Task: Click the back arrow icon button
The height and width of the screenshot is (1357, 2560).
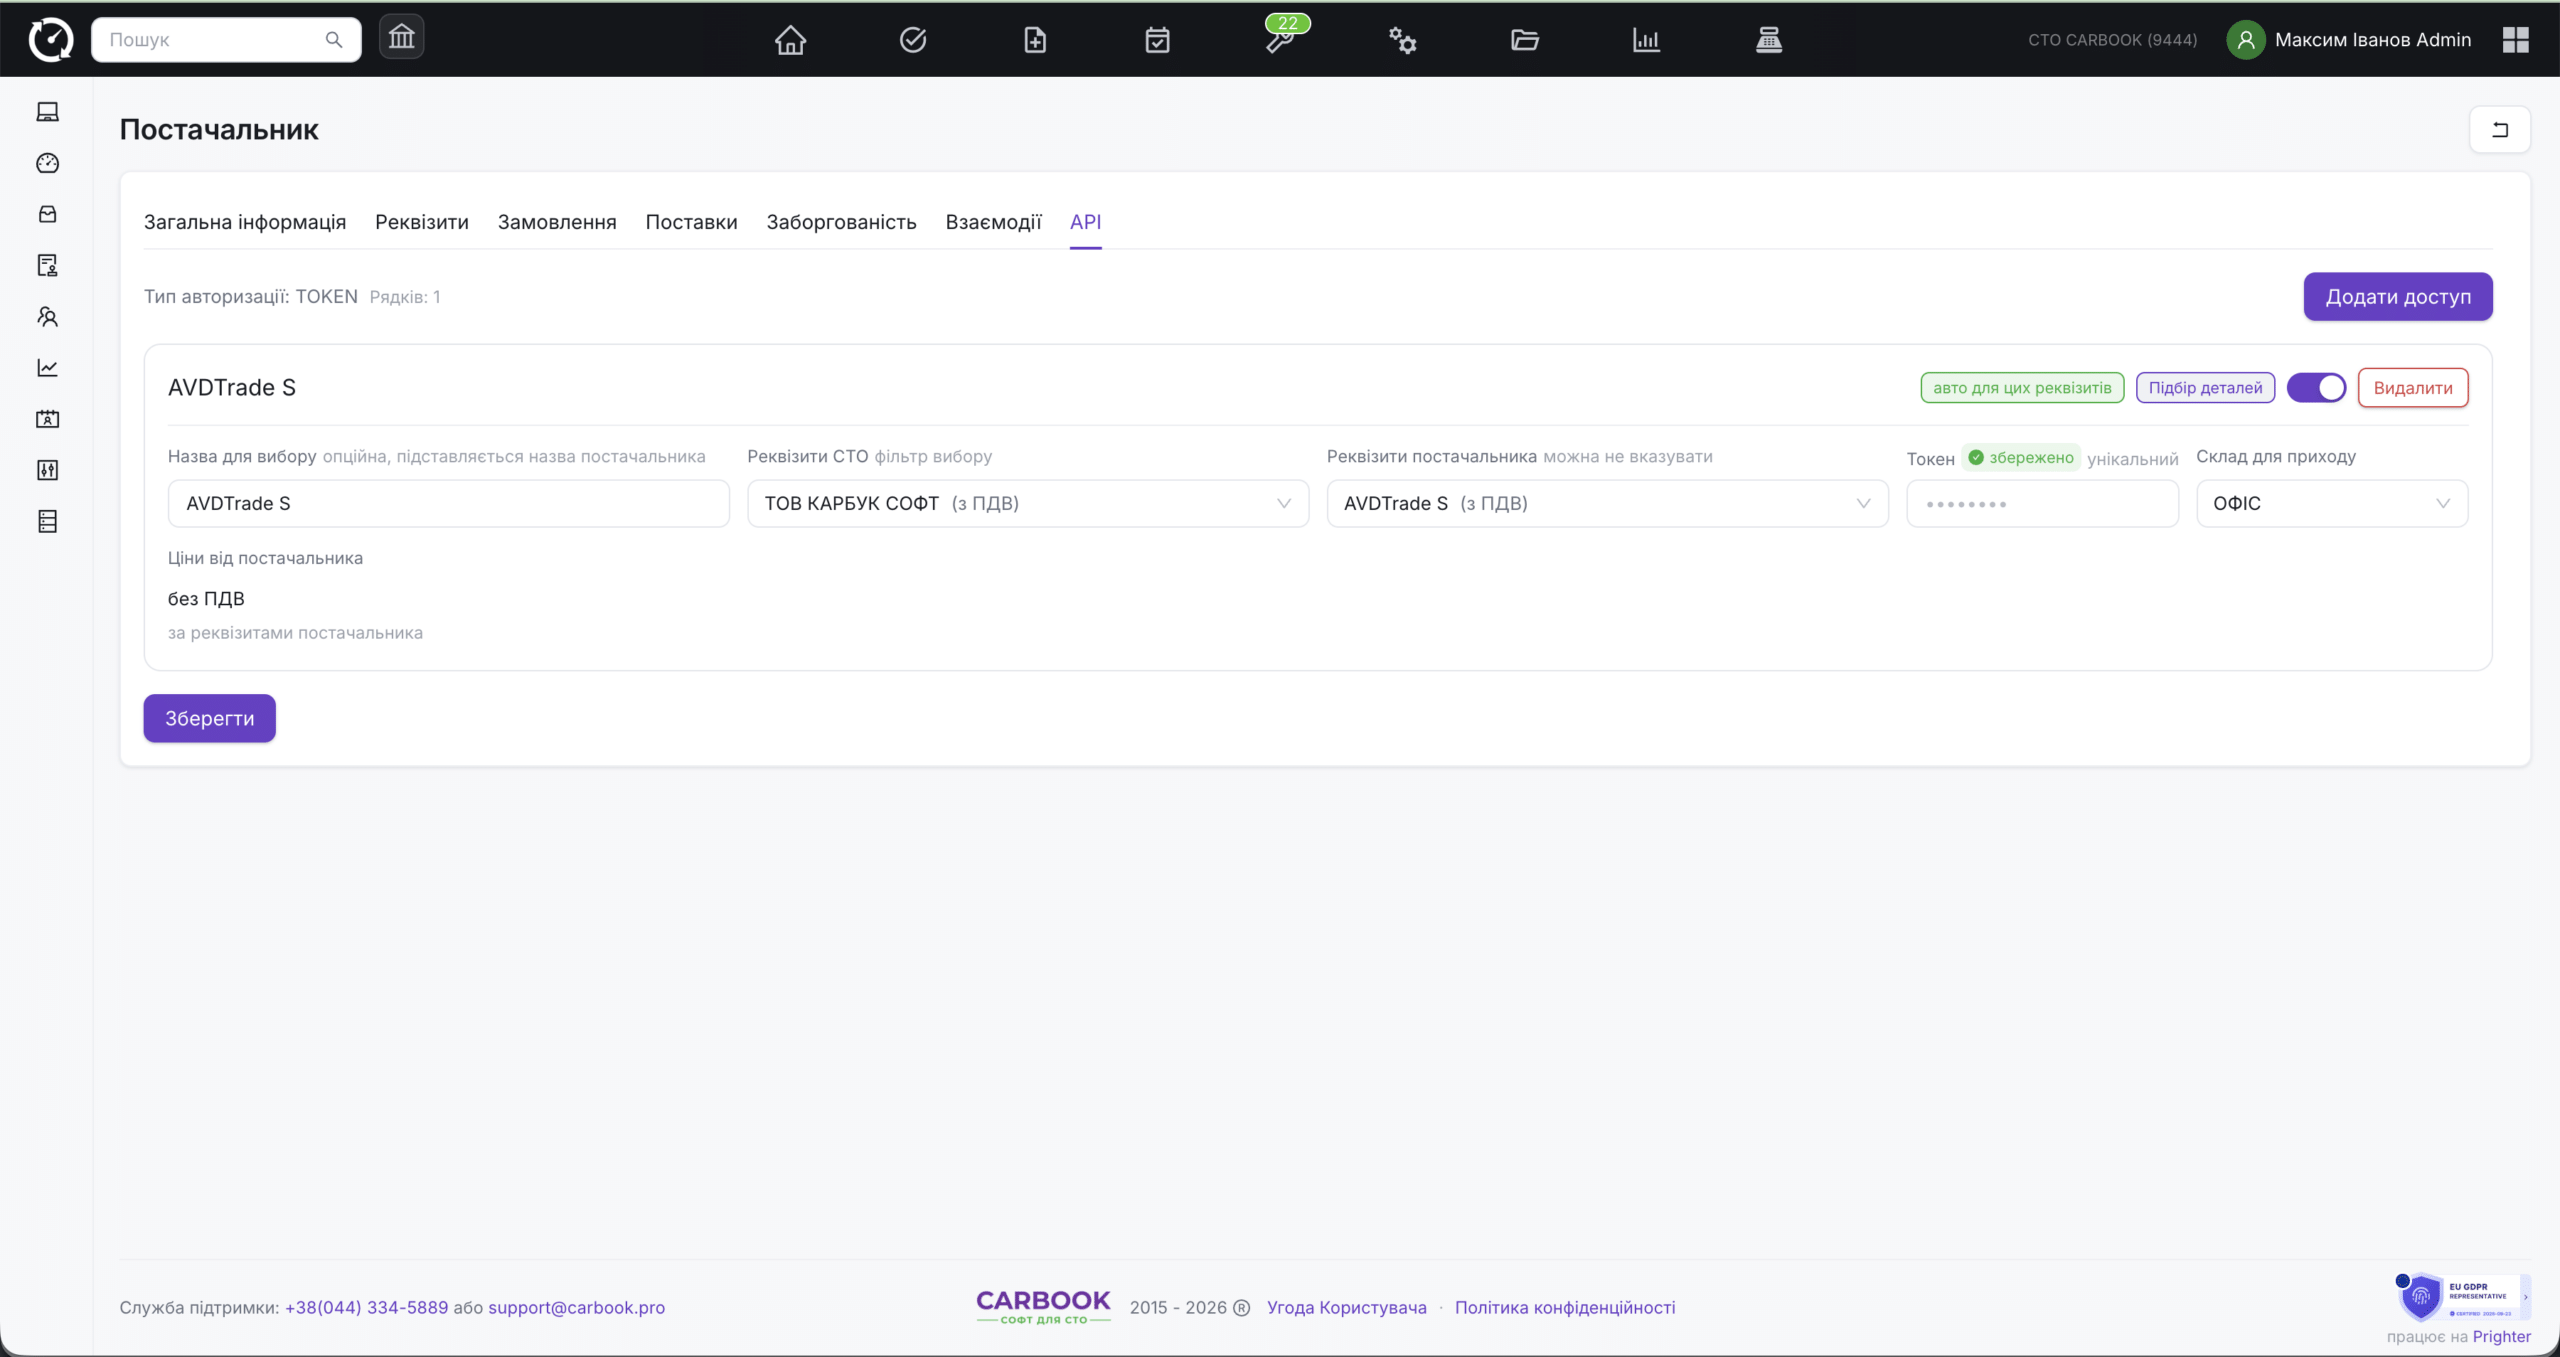Action: tap(2500, 130)
